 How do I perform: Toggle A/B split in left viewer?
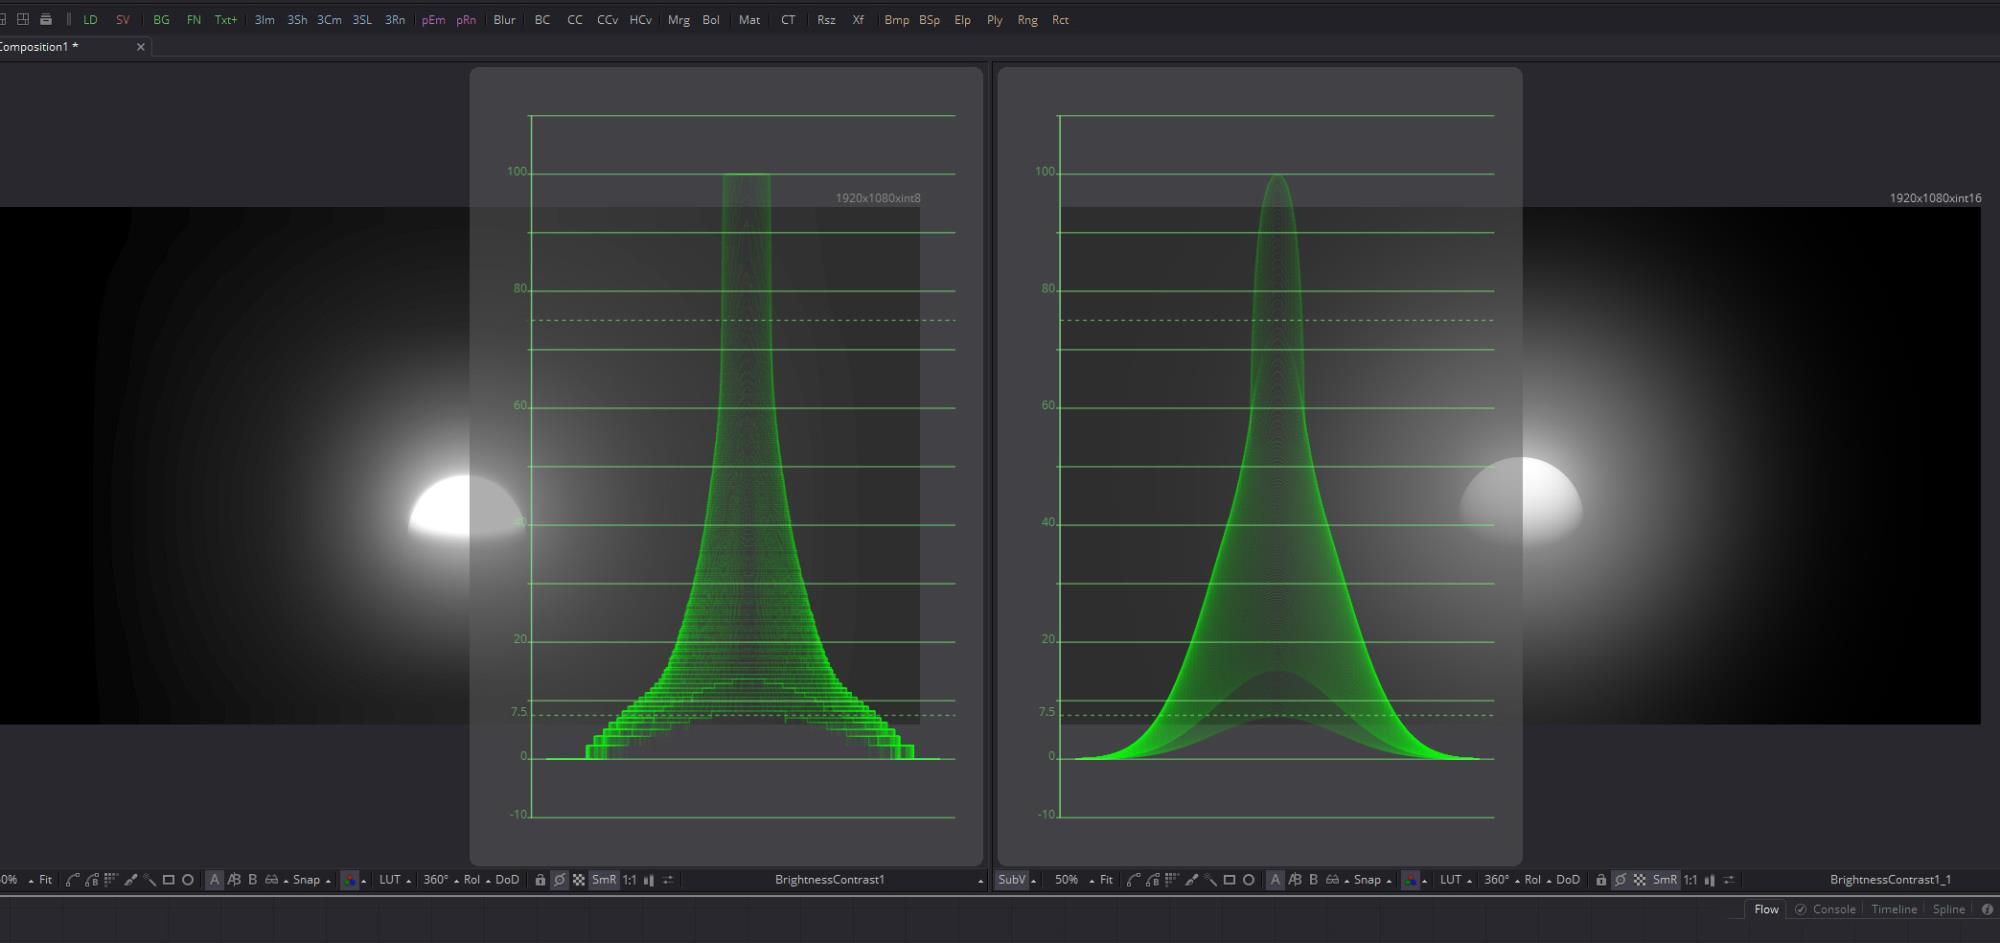pos(233,880)
